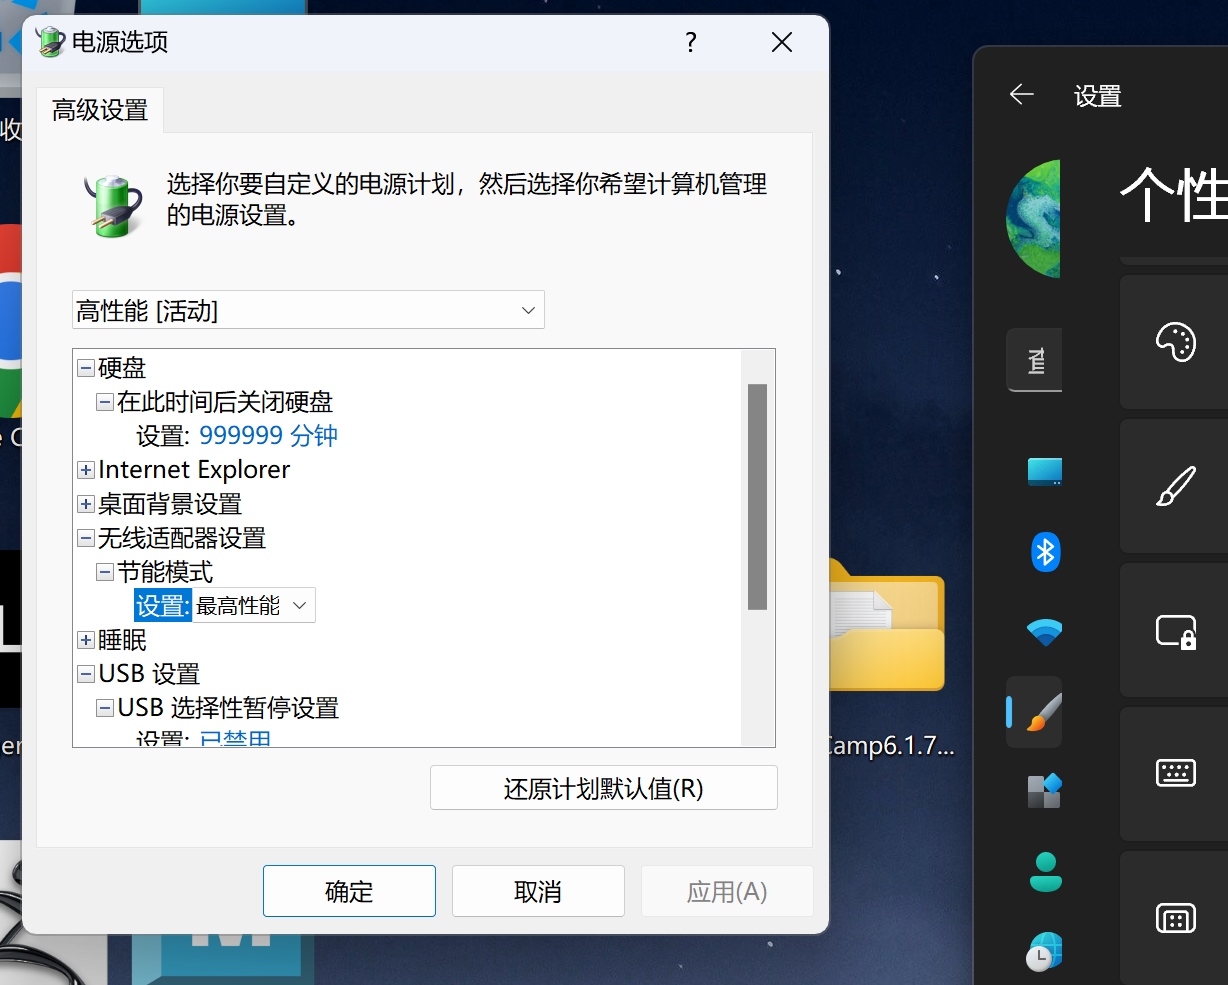Open the System category in Settings sidebar
1228x985 pixels.
click(1044, 471)
